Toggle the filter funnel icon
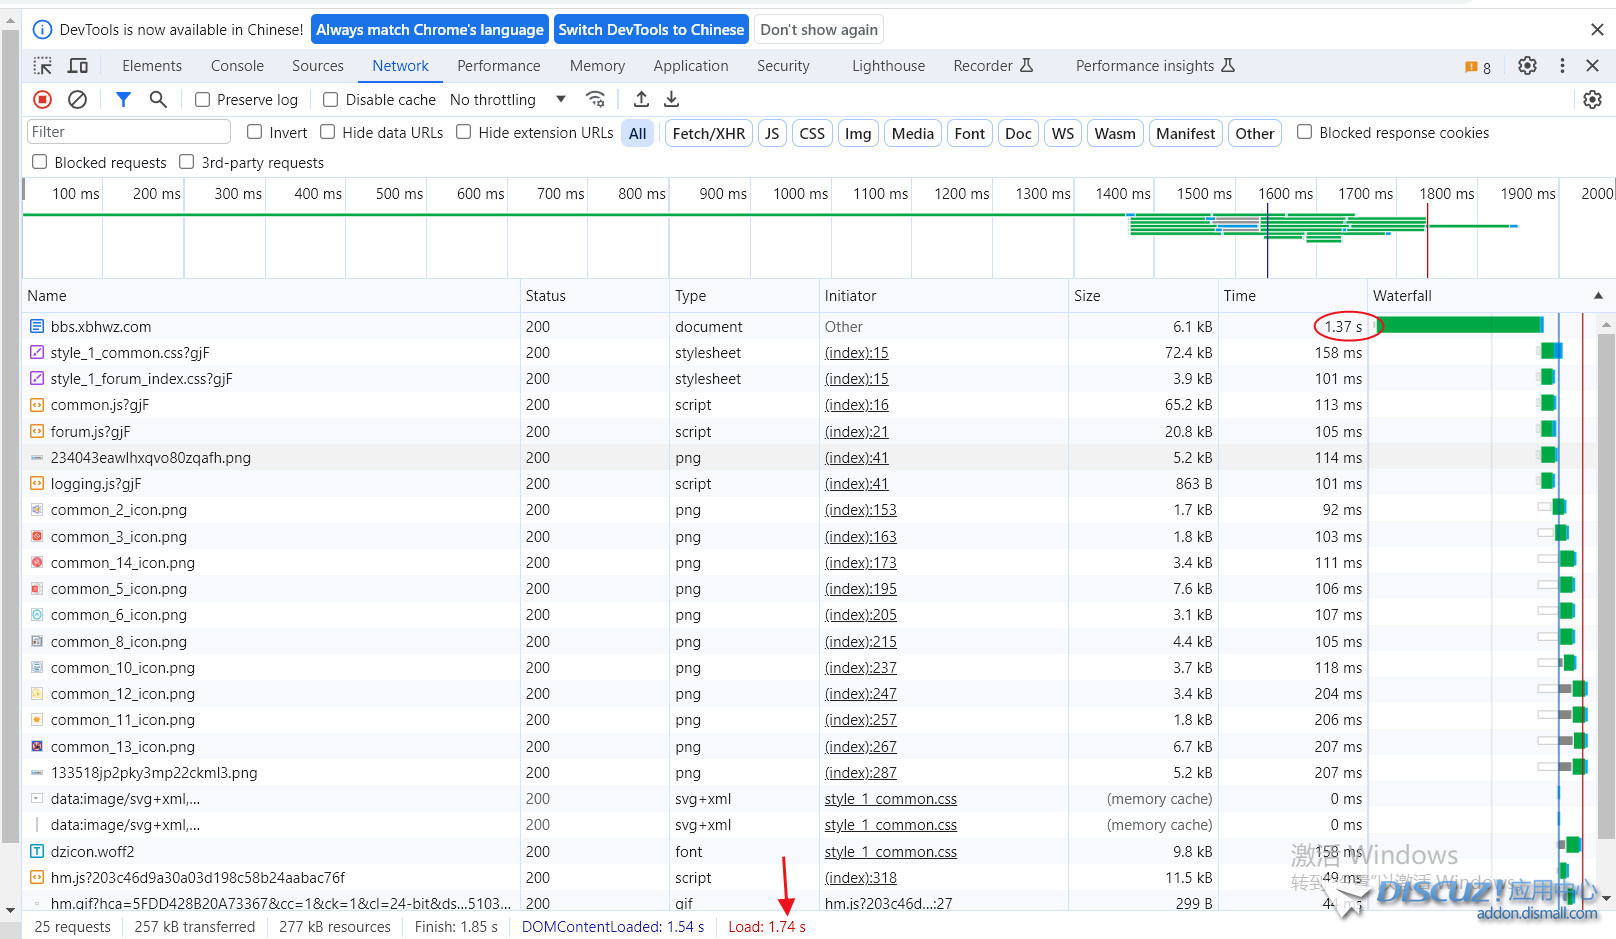 [x=123, y=99]
